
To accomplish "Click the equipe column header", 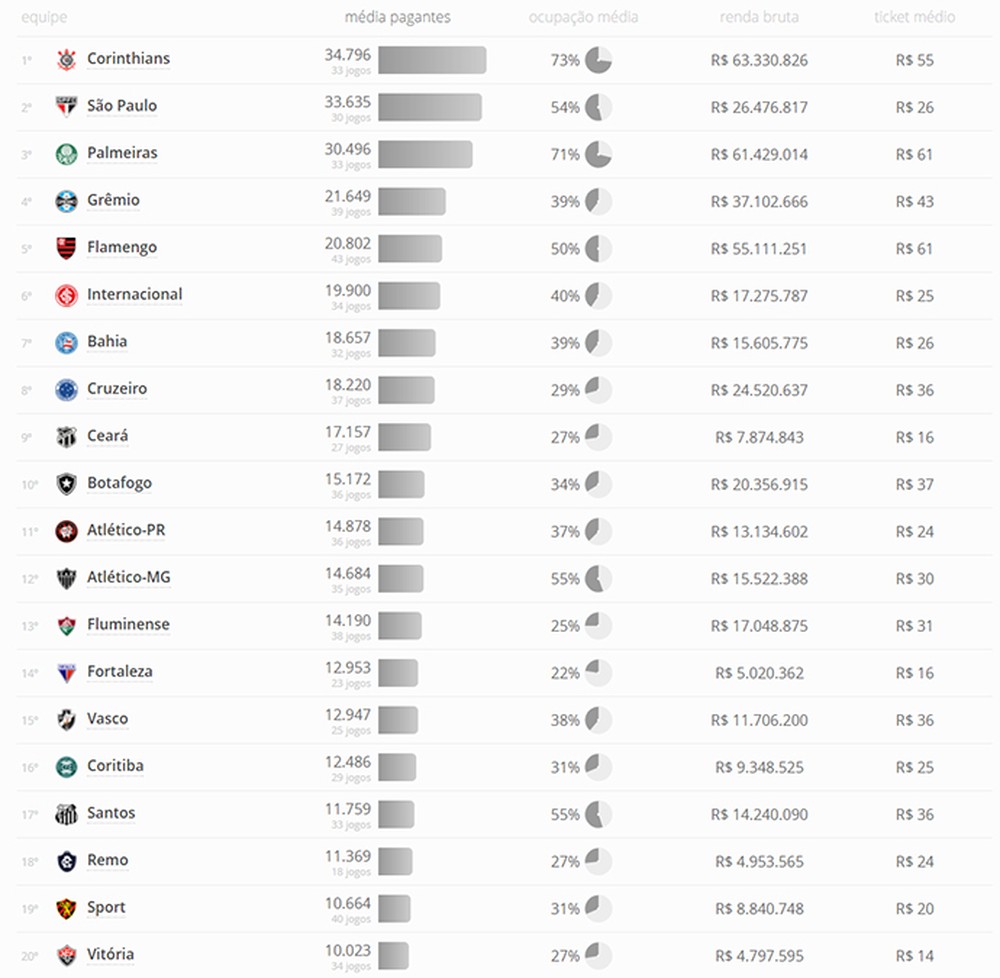I will [x=44, y=17].
